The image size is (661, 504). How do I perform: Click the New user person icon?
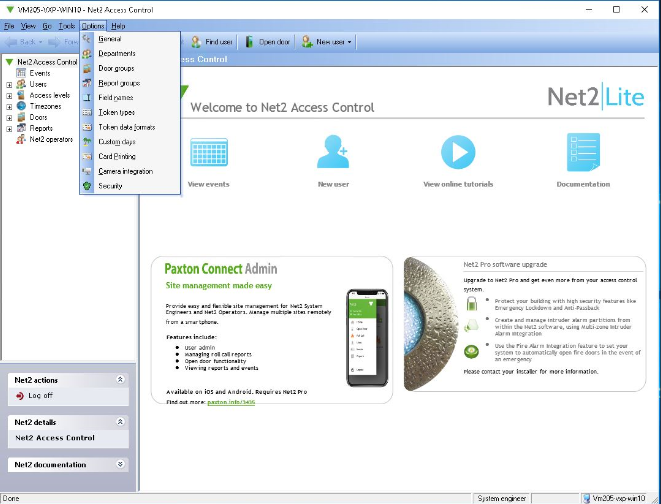[x=333, y=152]
